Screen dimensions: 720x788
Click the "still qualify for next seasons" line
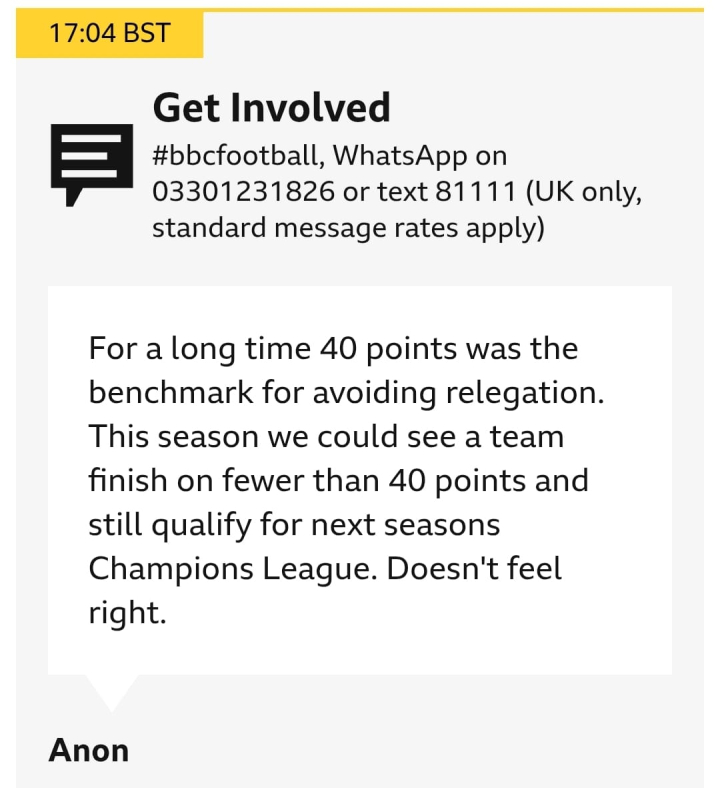point(294,526)
